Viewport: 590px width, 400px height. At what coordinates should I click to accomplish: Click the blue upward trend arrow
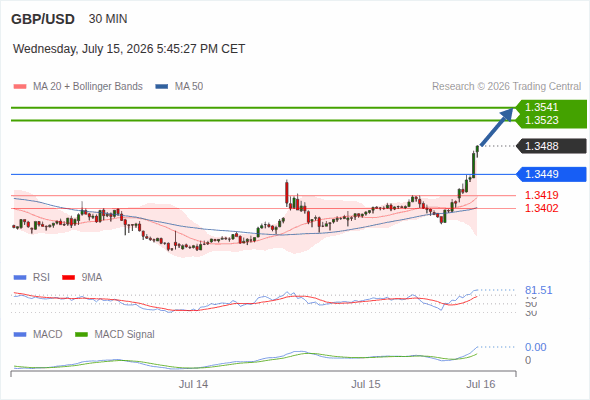coord(497,126)
